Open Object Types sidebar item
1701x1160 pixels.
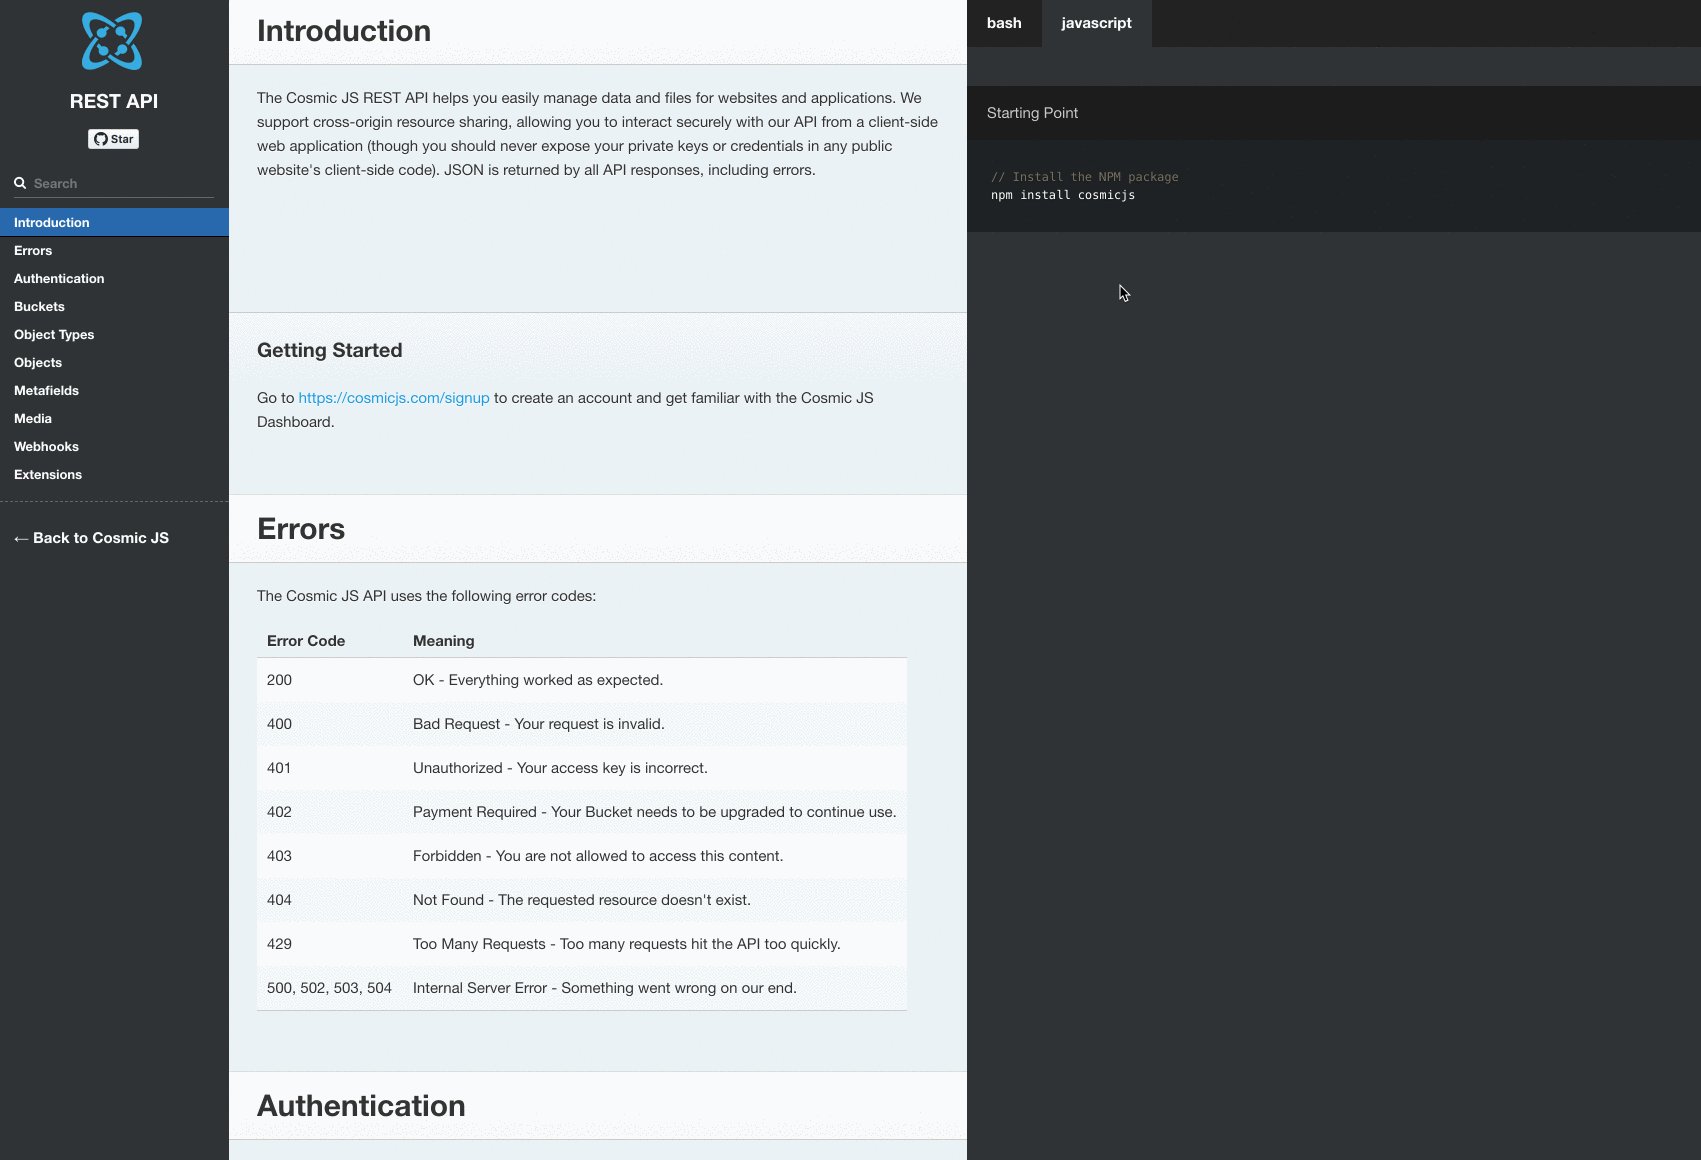coord(114,334)
